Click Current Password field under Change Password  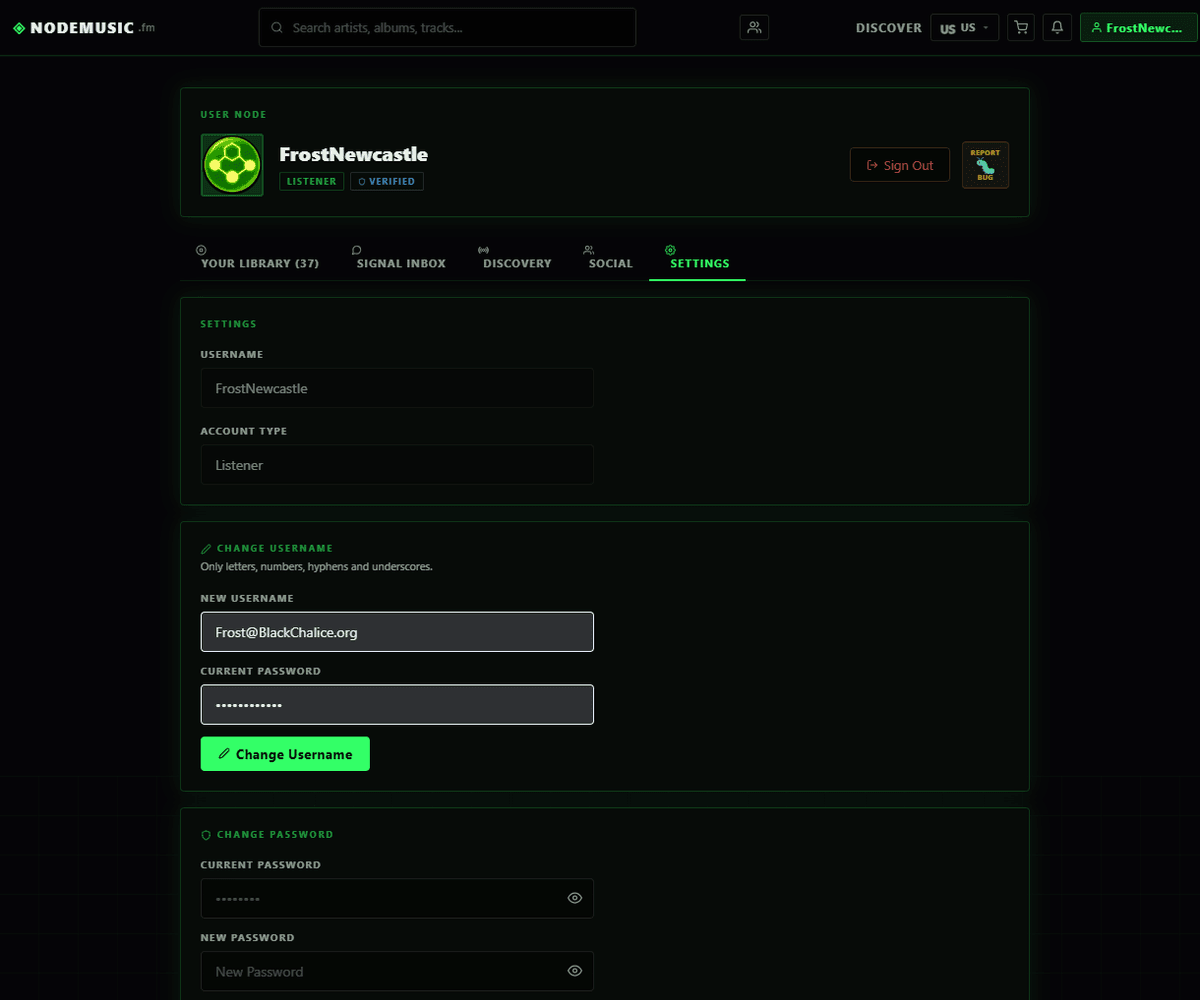tap(397, 898)
